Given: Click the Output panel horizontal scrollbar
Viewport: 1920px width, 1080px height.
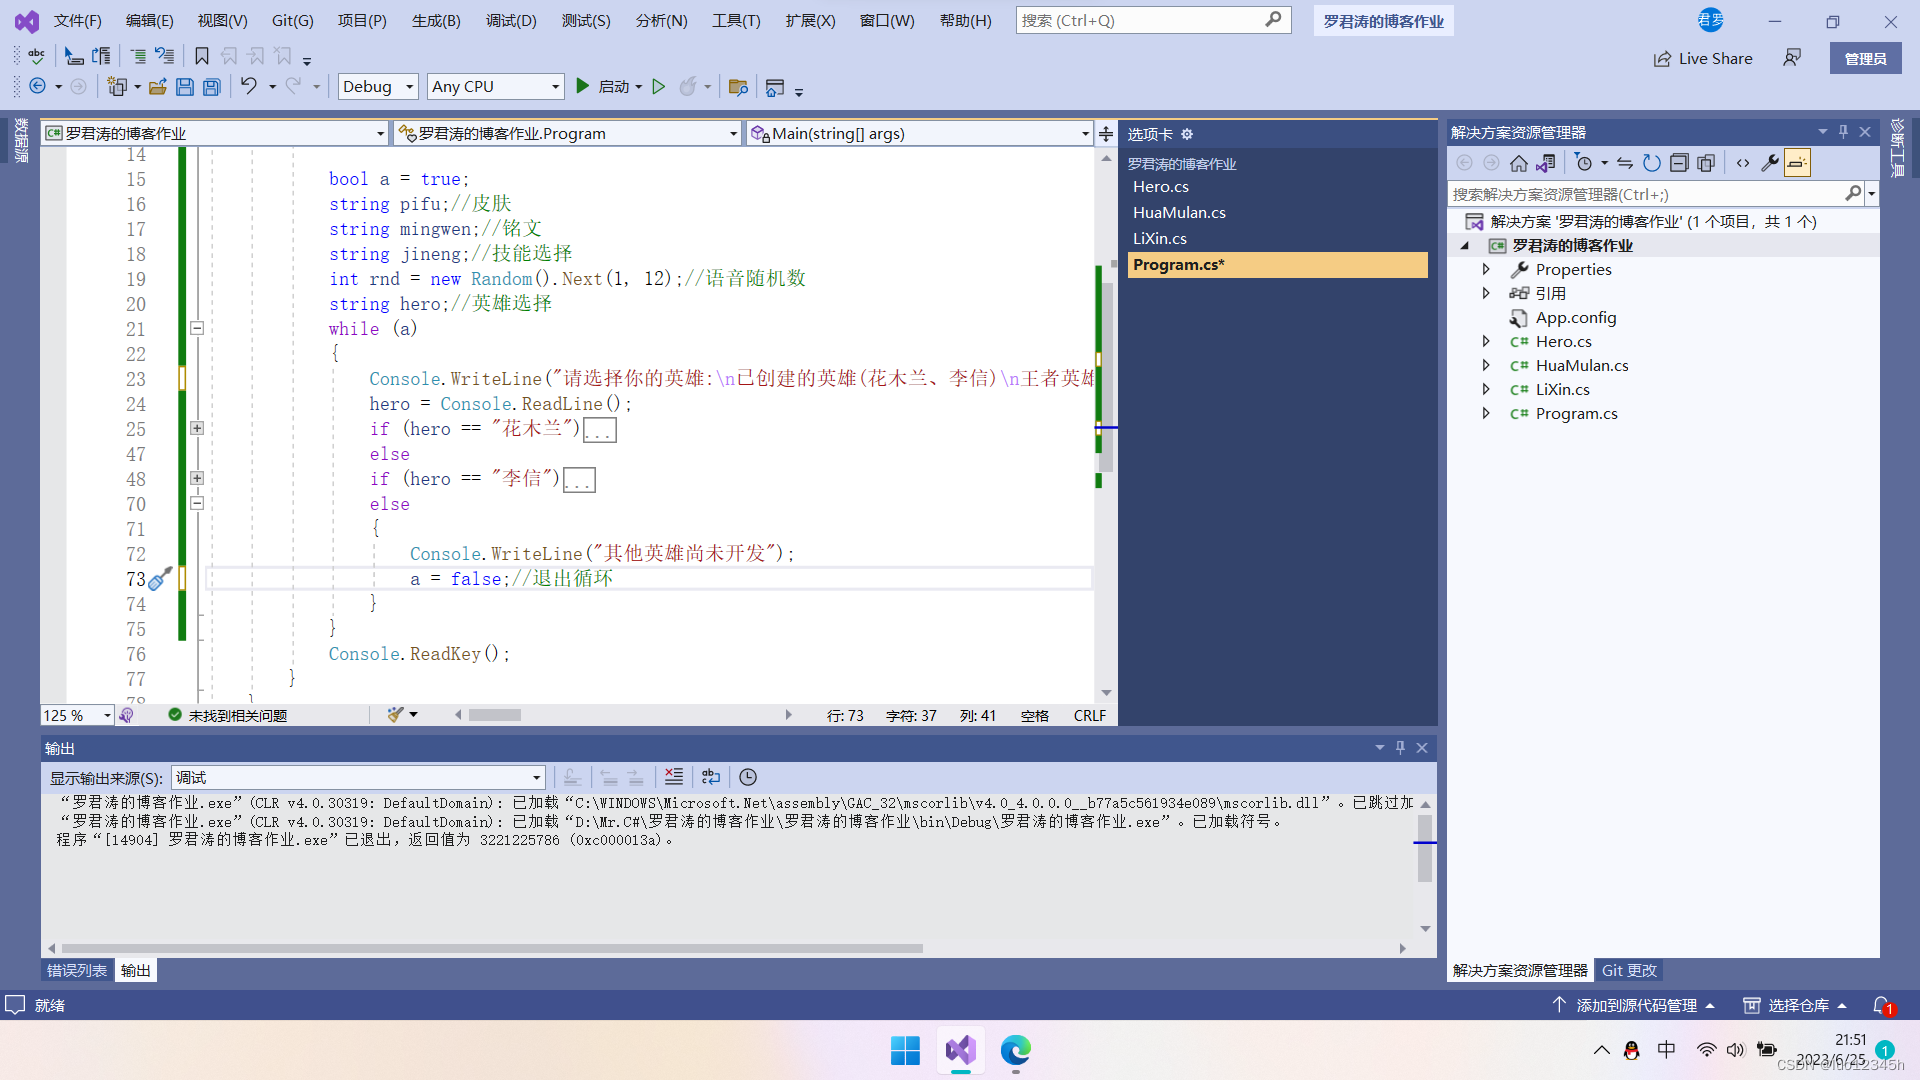Looking at the screenshot, I should [490, 948].
